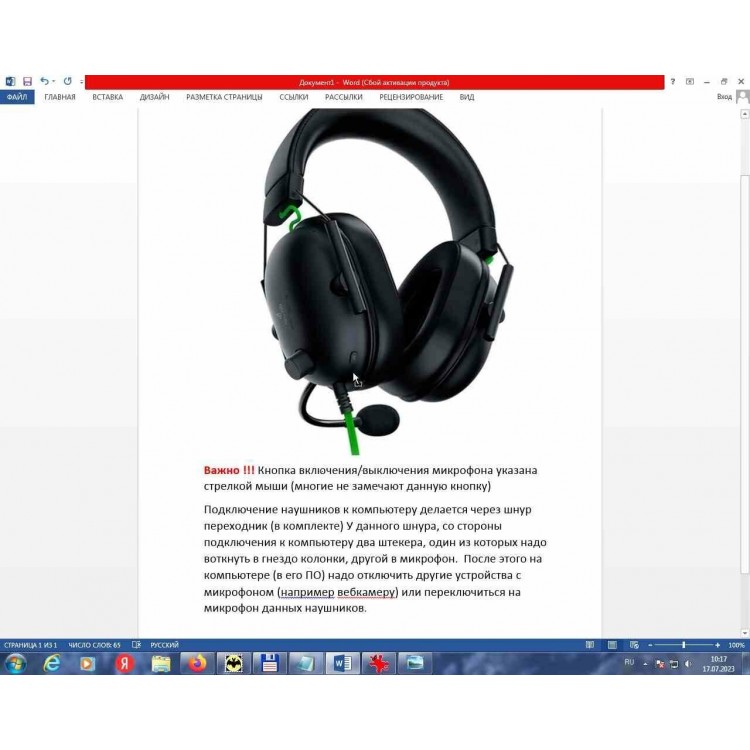Select the headphones image in document
Image resolution: width=750 pixels, height=750 pixels.
(x=385, y=282)
